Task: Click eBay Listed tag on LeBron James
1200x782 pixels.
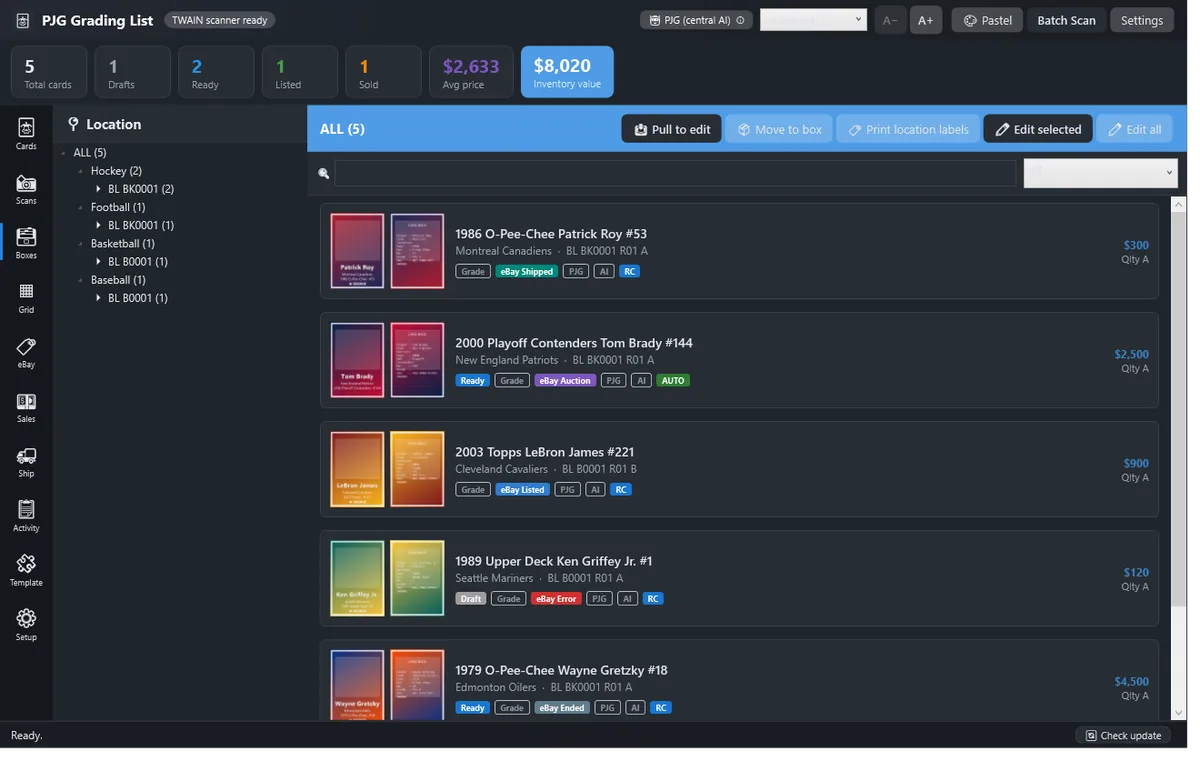Action: 522,489
